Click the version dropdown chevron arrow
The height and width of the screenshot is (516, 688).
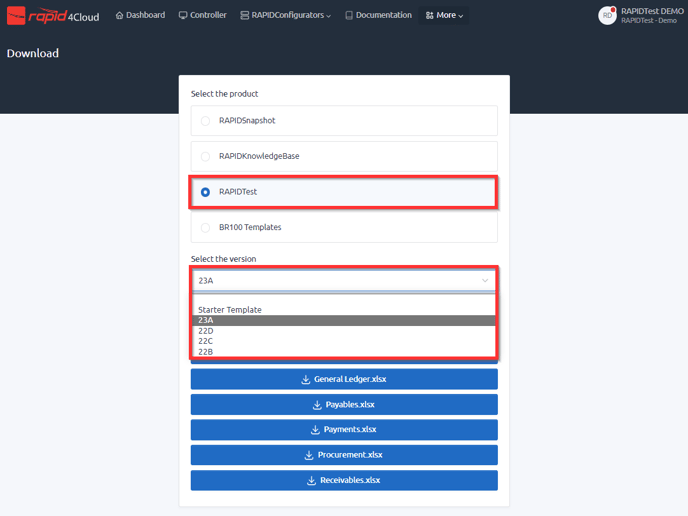485,280
